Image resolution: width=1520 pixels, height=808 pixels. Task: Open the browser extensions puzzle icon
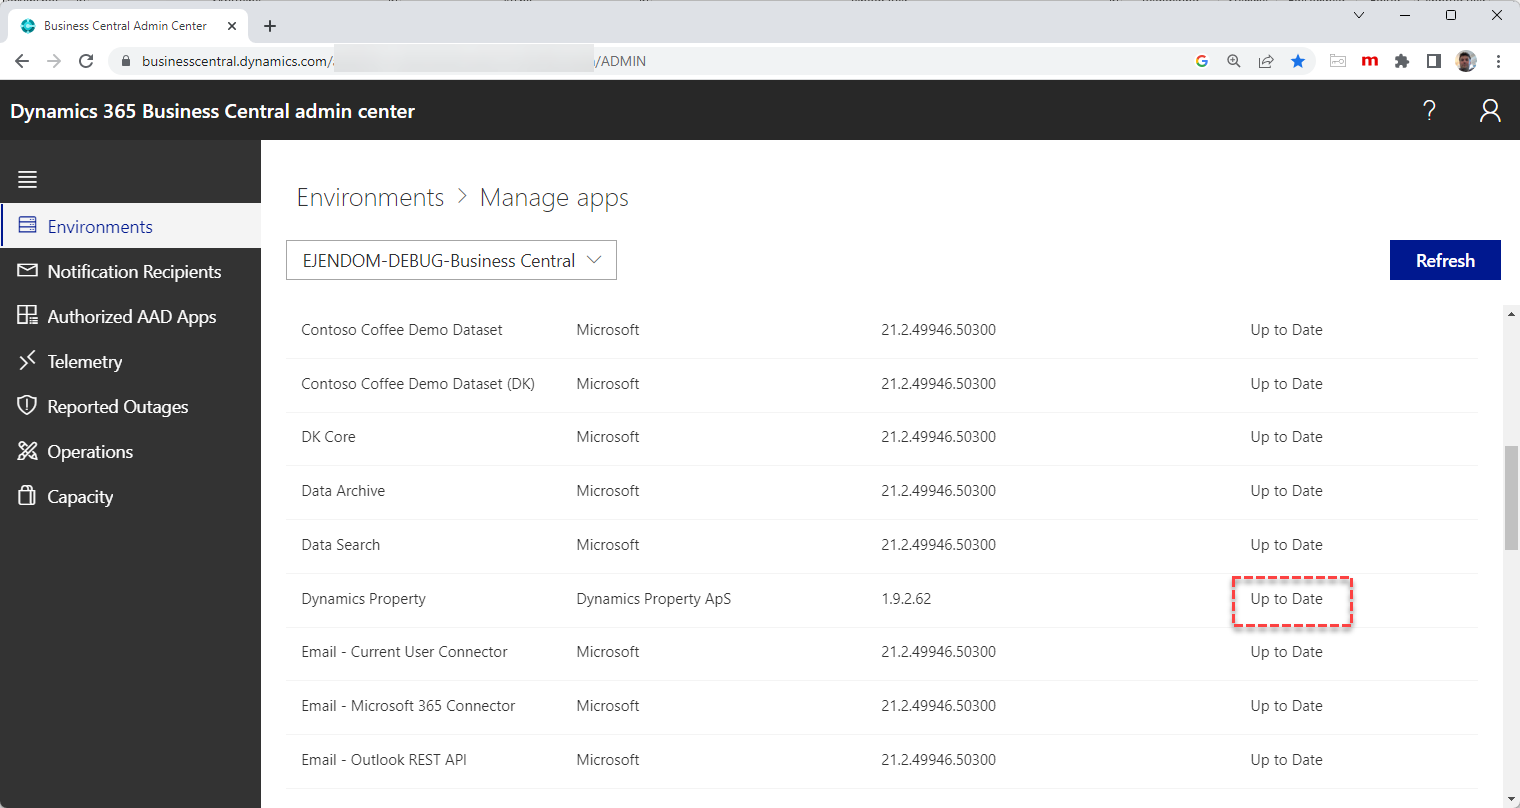pyautogui.click(x=1402, y=61)
